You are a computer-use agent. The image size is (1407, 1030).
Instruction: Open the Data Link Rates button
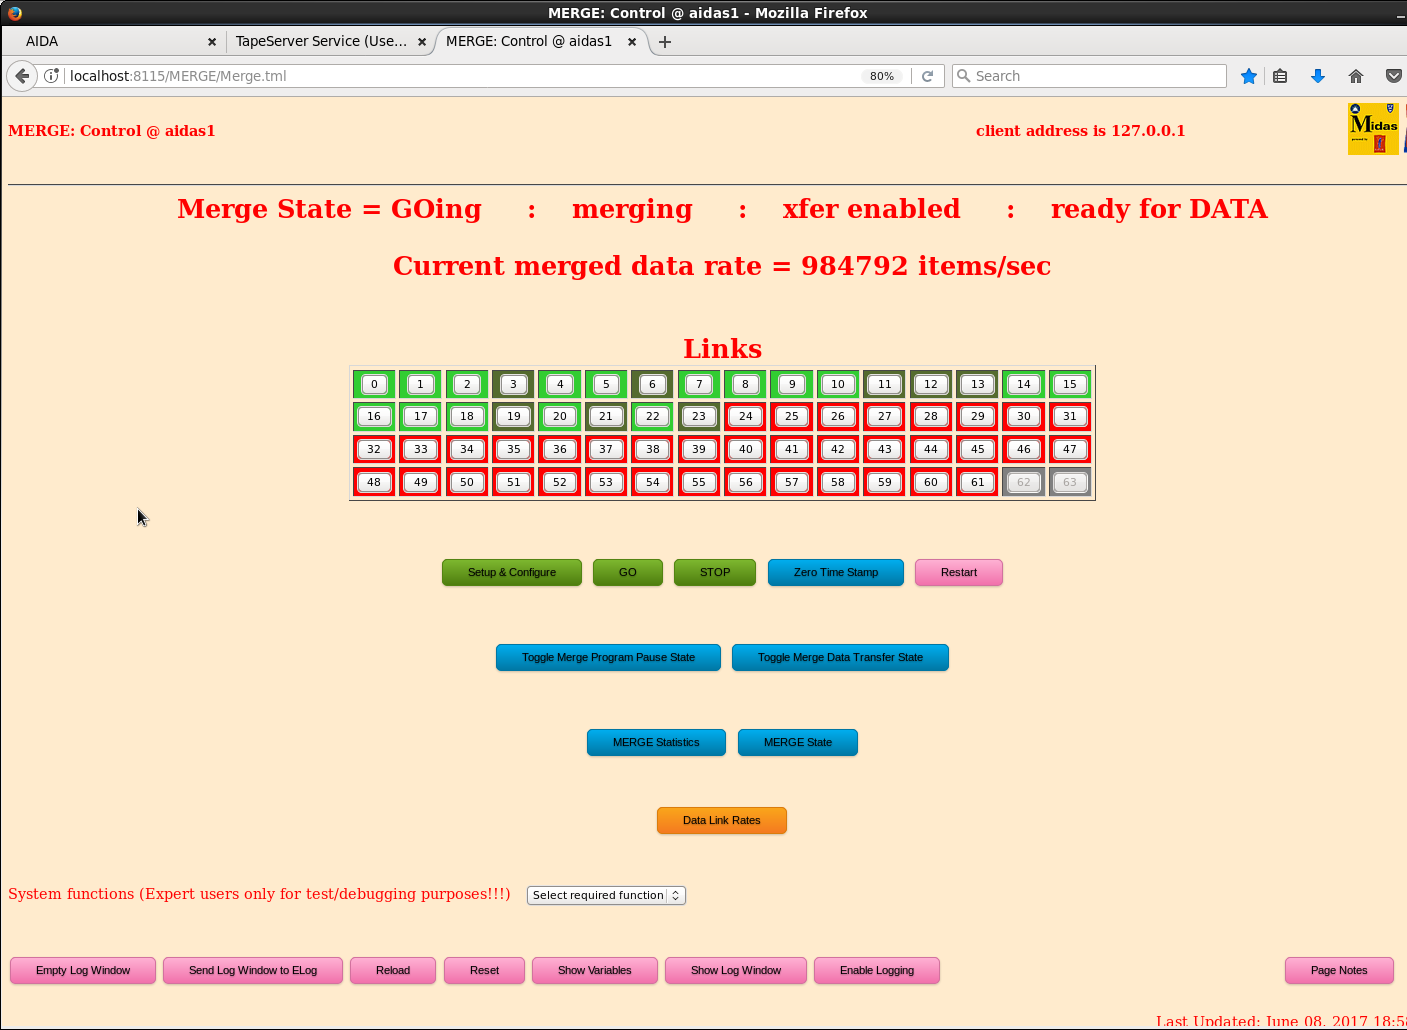click(x=721, y=820)
